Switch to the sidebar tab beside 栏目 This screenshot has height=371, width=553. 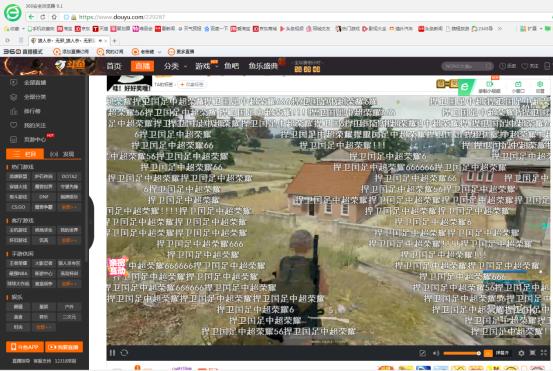click(x=62, y=154)
